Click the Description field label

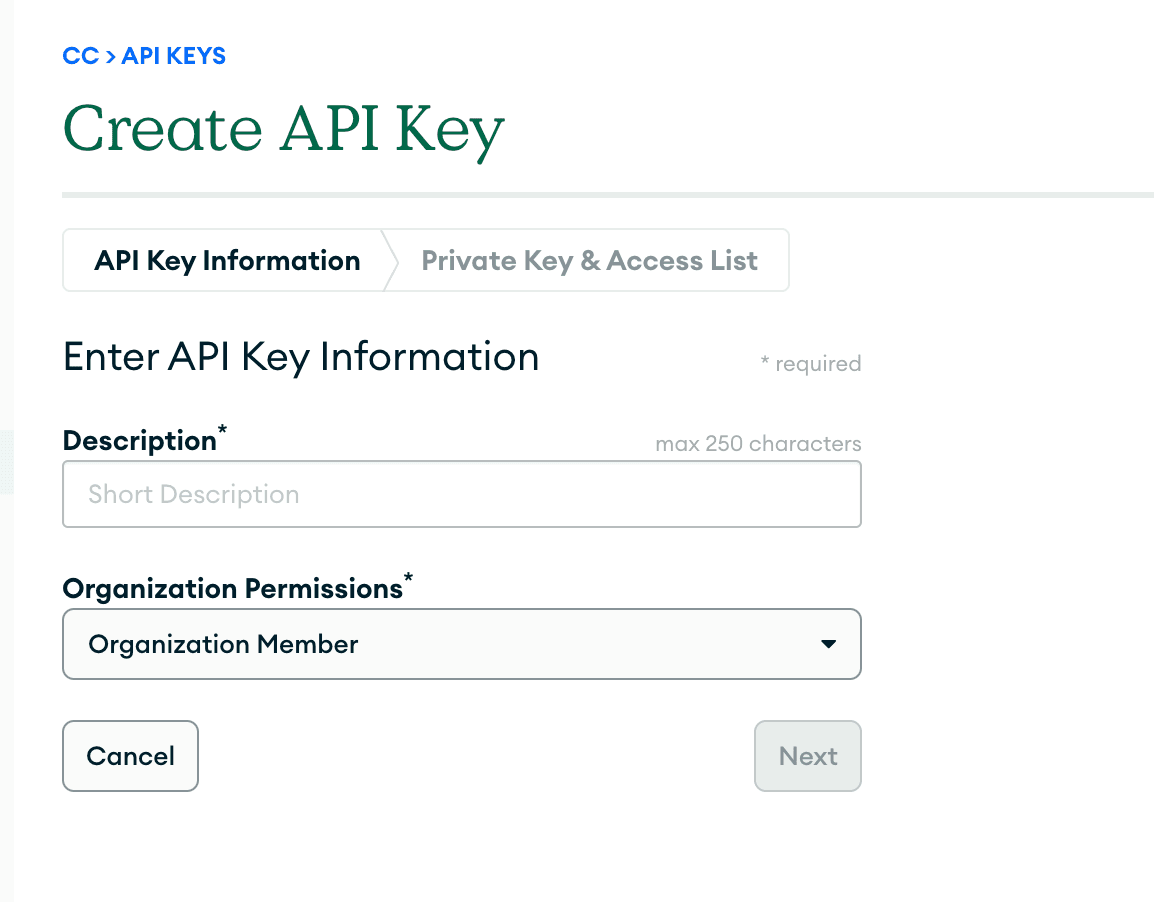point(140,440)
